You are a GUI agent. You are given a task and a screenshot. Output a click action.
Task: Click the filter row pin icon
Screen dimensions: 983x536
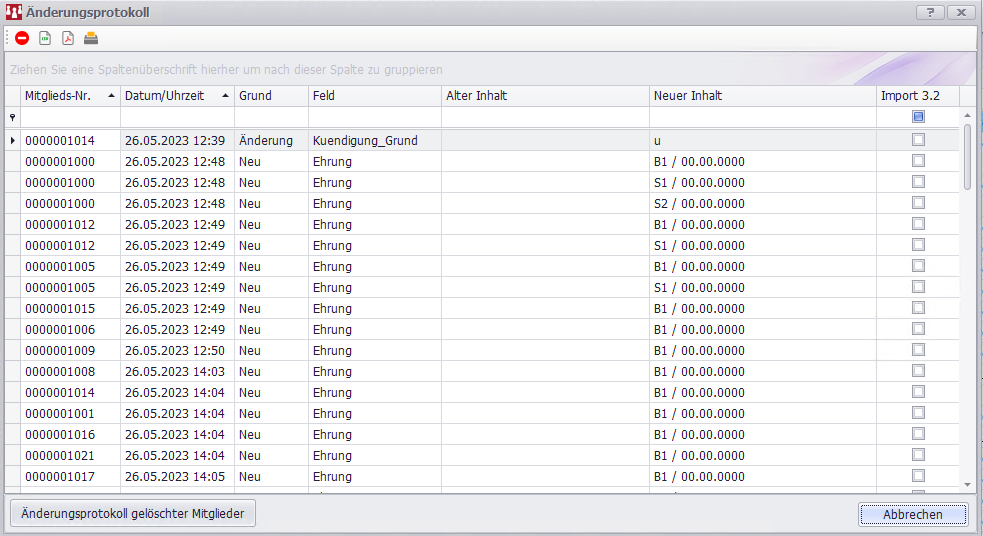tap(13, 118)
